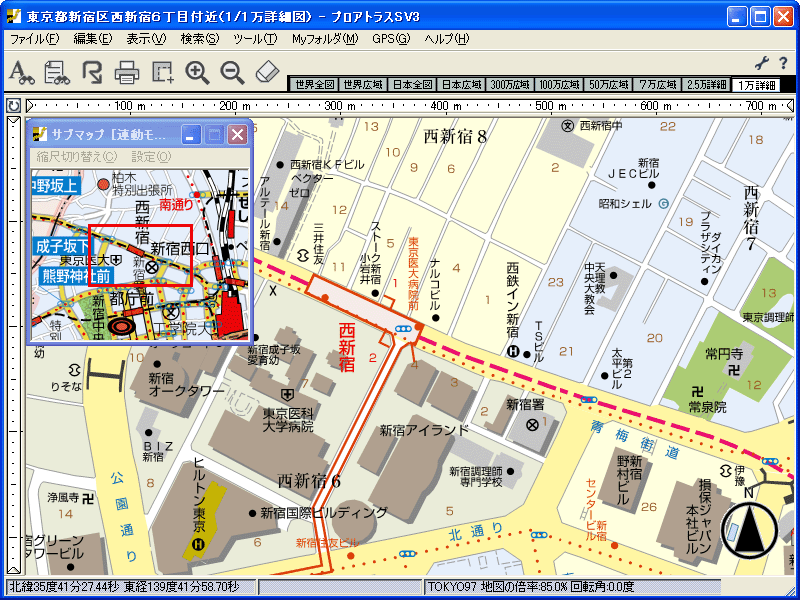Open the GPS(G) menu
The width and height of the screenshot is (800, 600).
(x=391, y=39)
